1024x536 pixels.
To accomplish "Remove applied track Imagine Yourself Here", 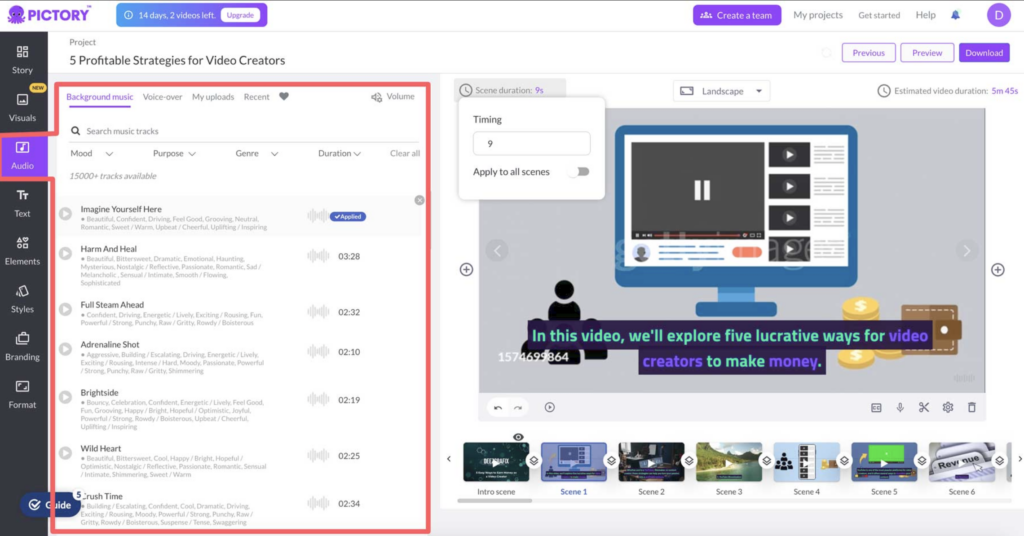I will coord(419,200).
